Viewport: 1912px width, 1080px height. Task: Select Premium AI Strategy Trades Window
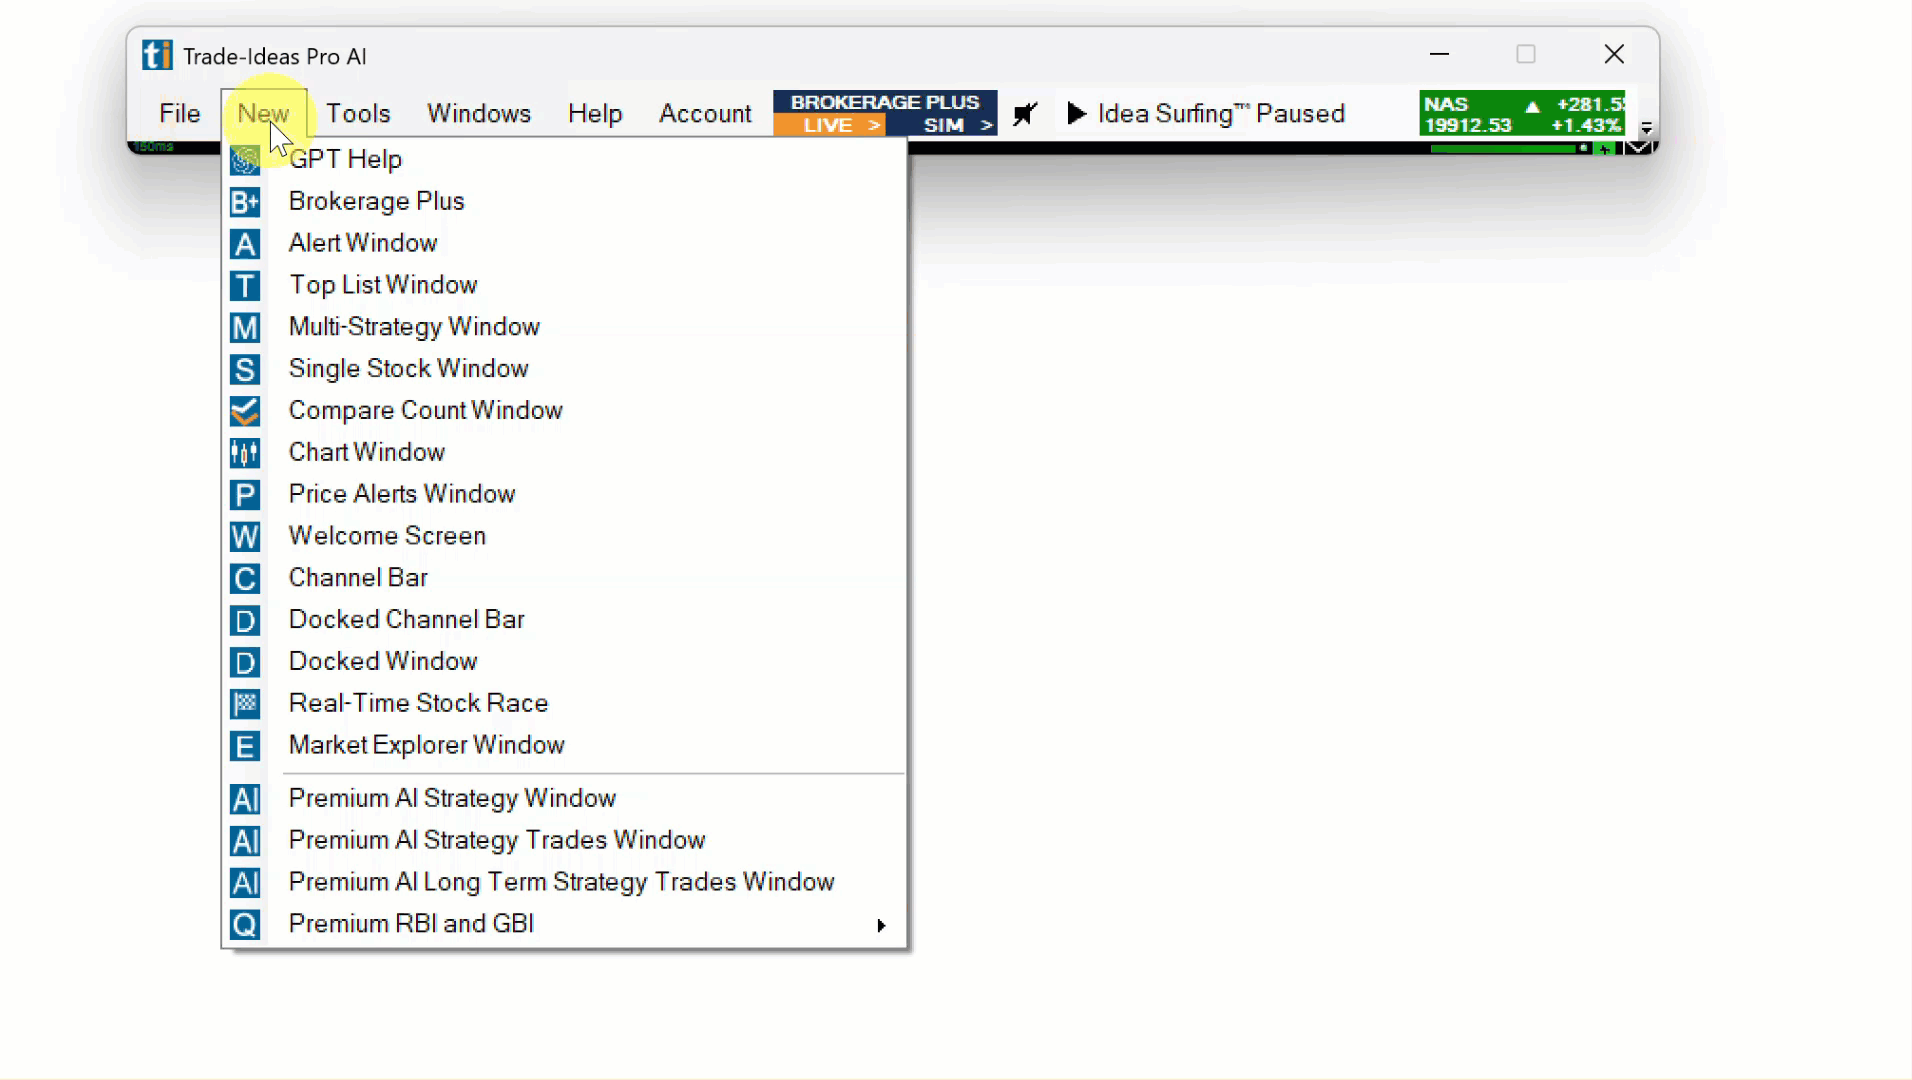pos(564,841)
